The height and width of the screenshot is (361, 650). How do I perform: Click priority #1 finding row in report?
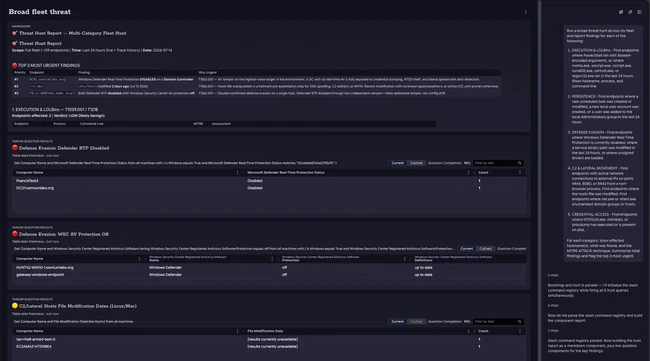click(256, 80)
